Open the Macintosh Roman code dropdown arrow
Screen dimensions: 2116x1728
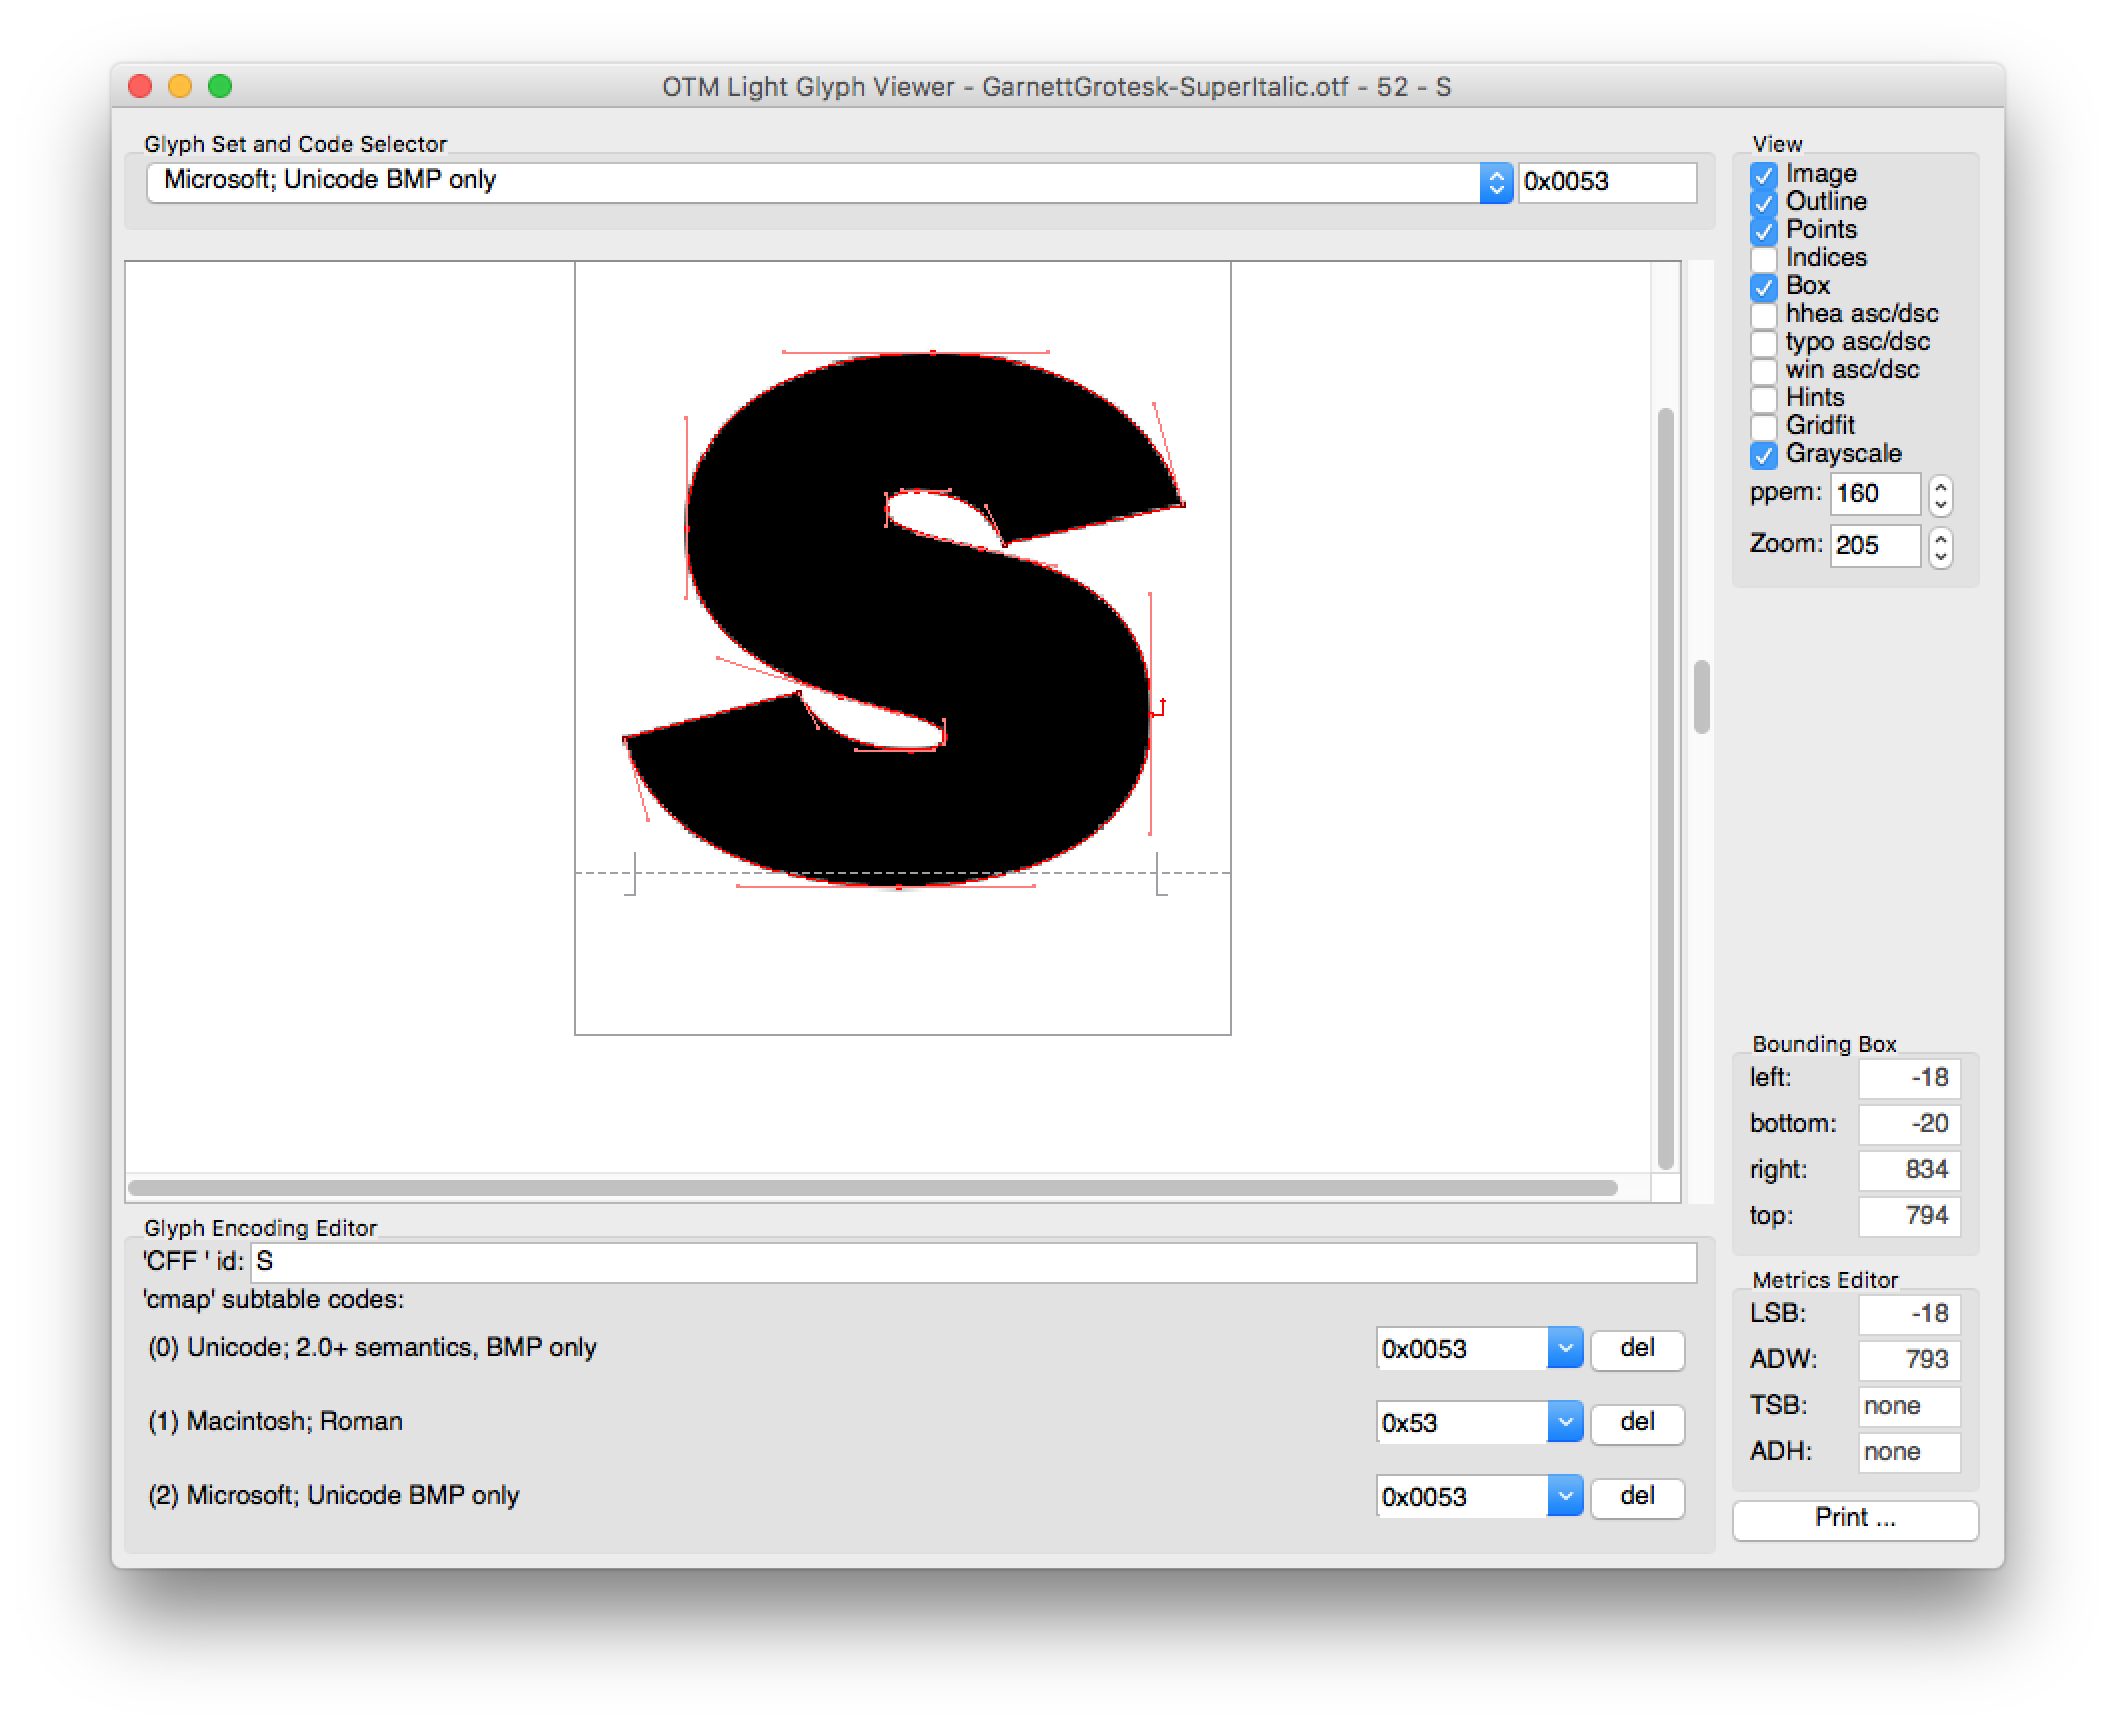click(1565, 1422)
